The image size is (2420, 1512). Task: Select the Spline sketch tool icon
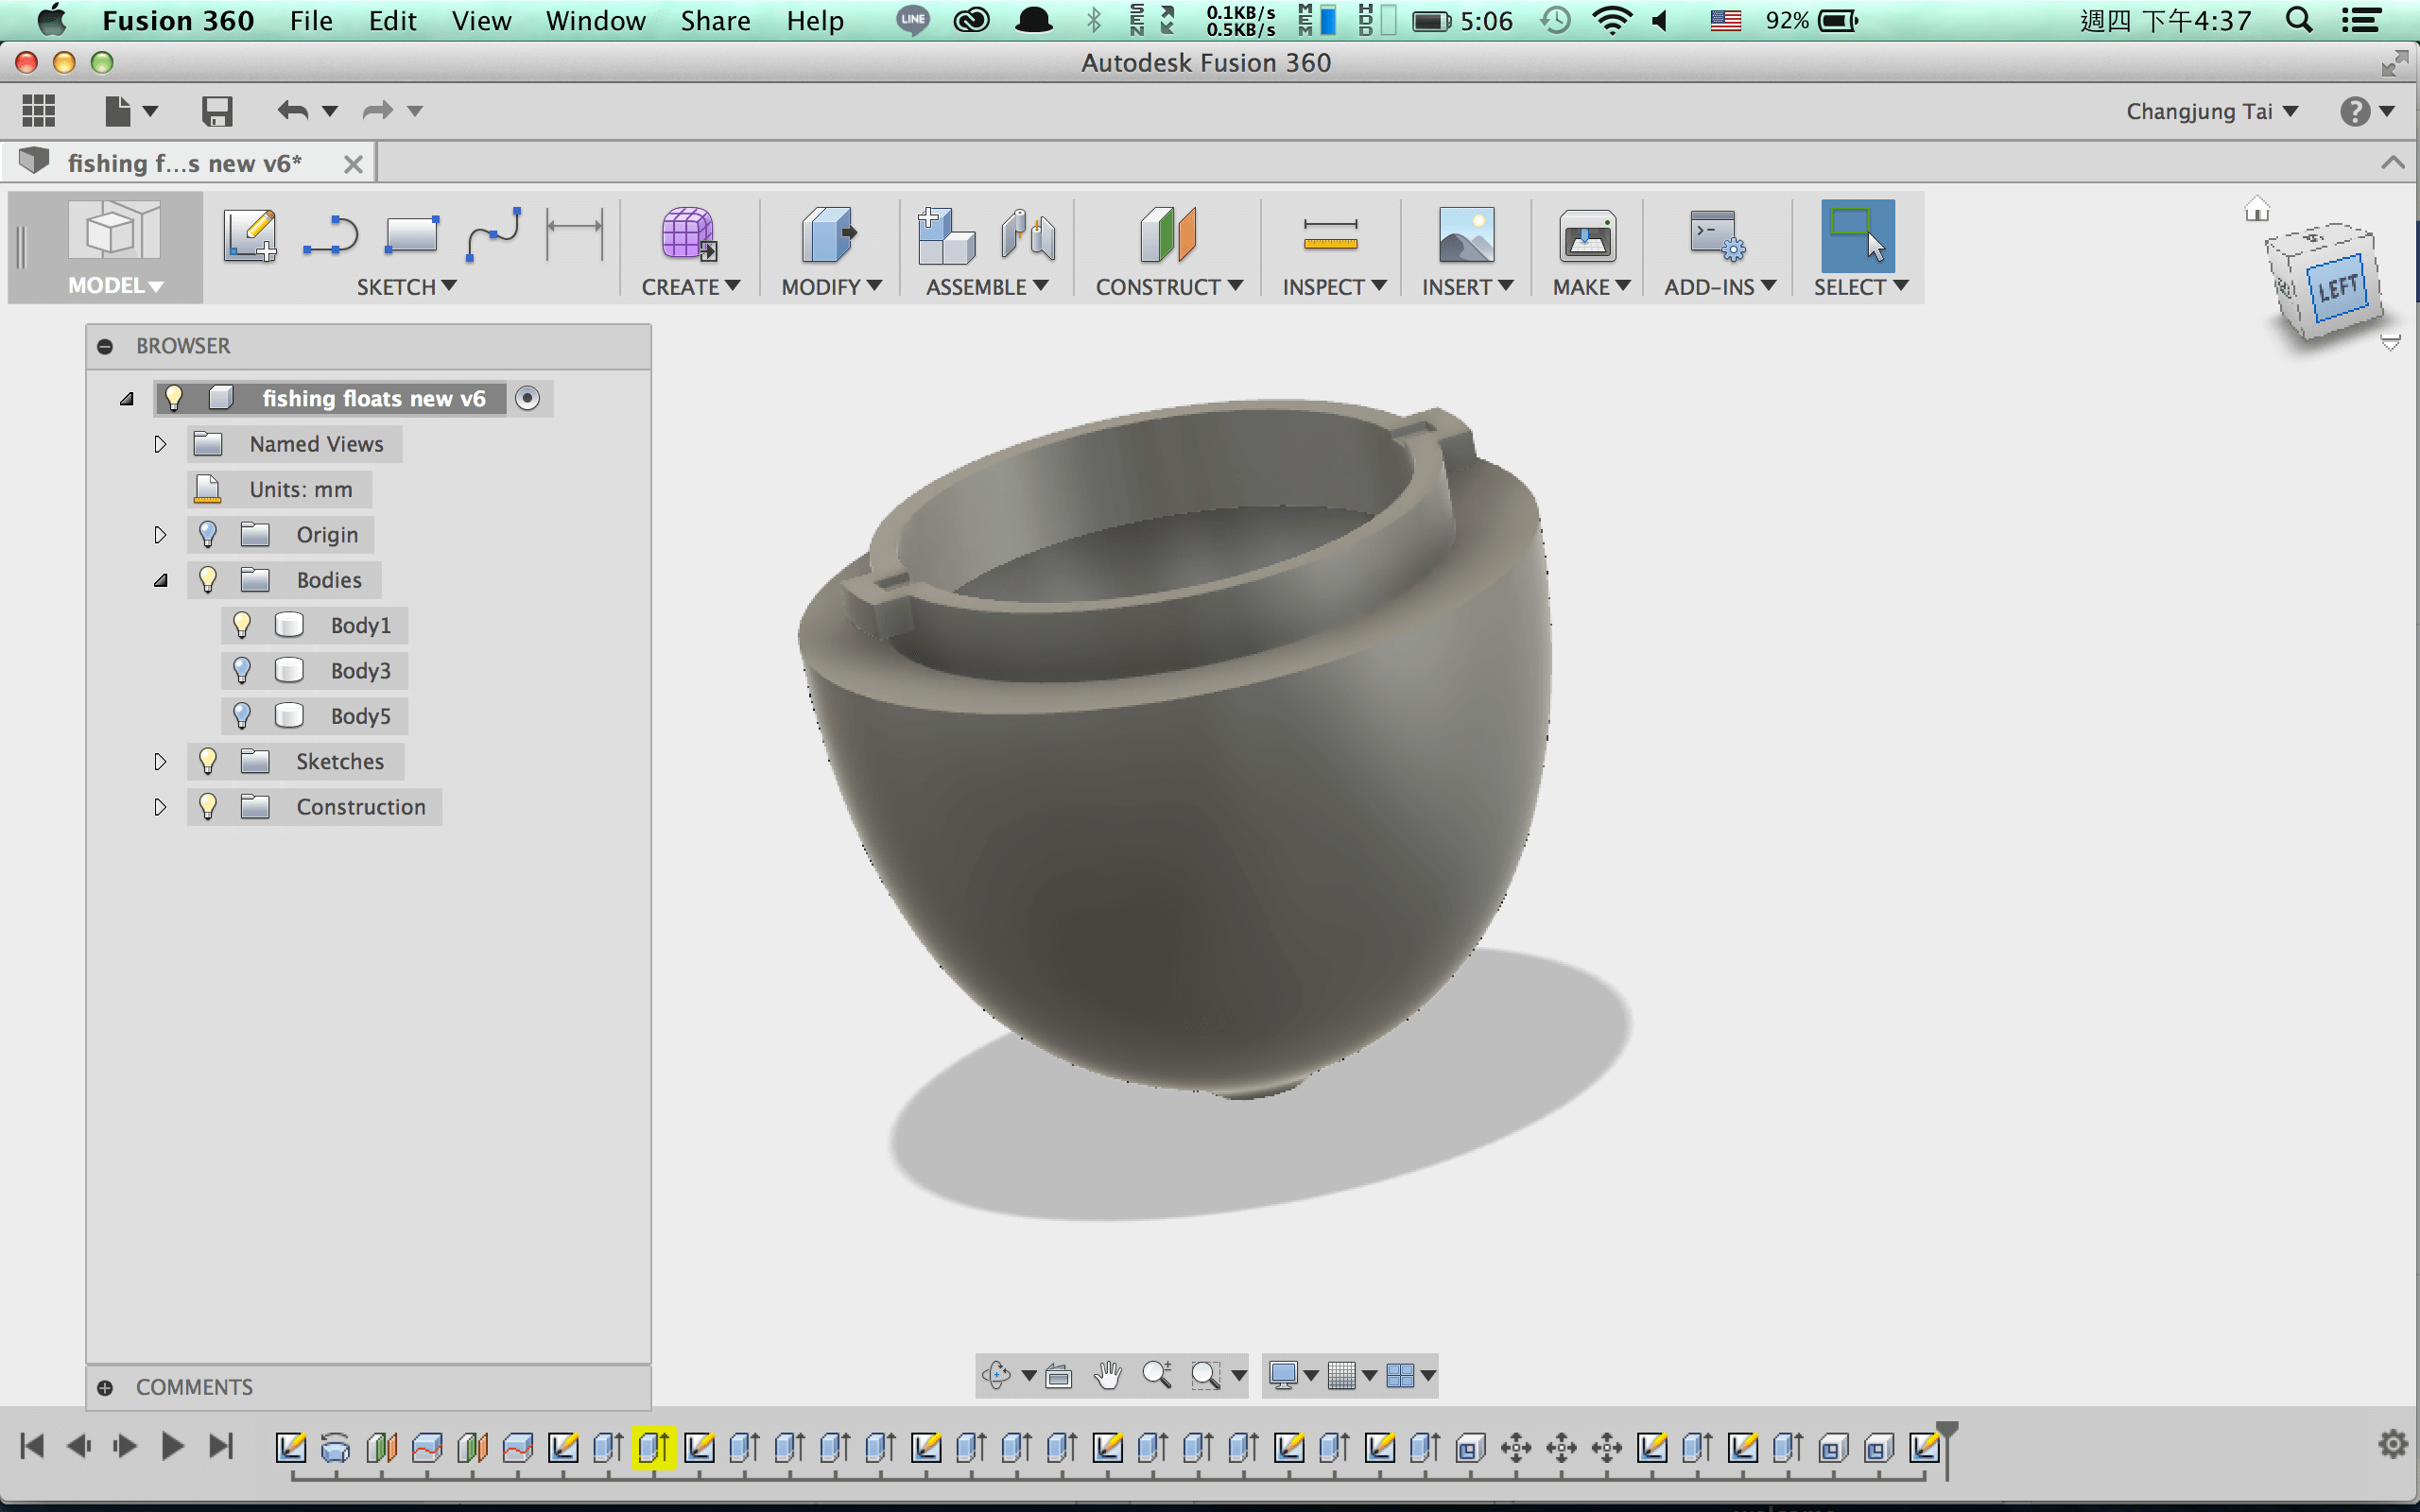(494, 236)
